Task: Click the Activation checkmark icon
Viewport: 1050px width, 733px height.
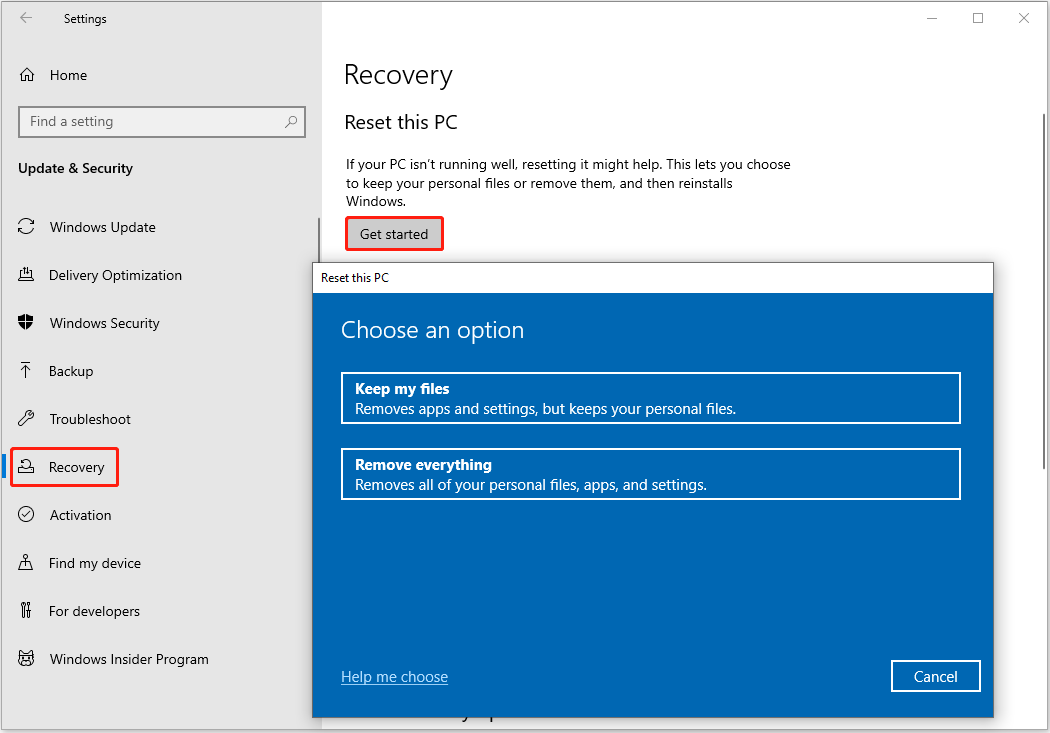Action: (x=24, y=515)
